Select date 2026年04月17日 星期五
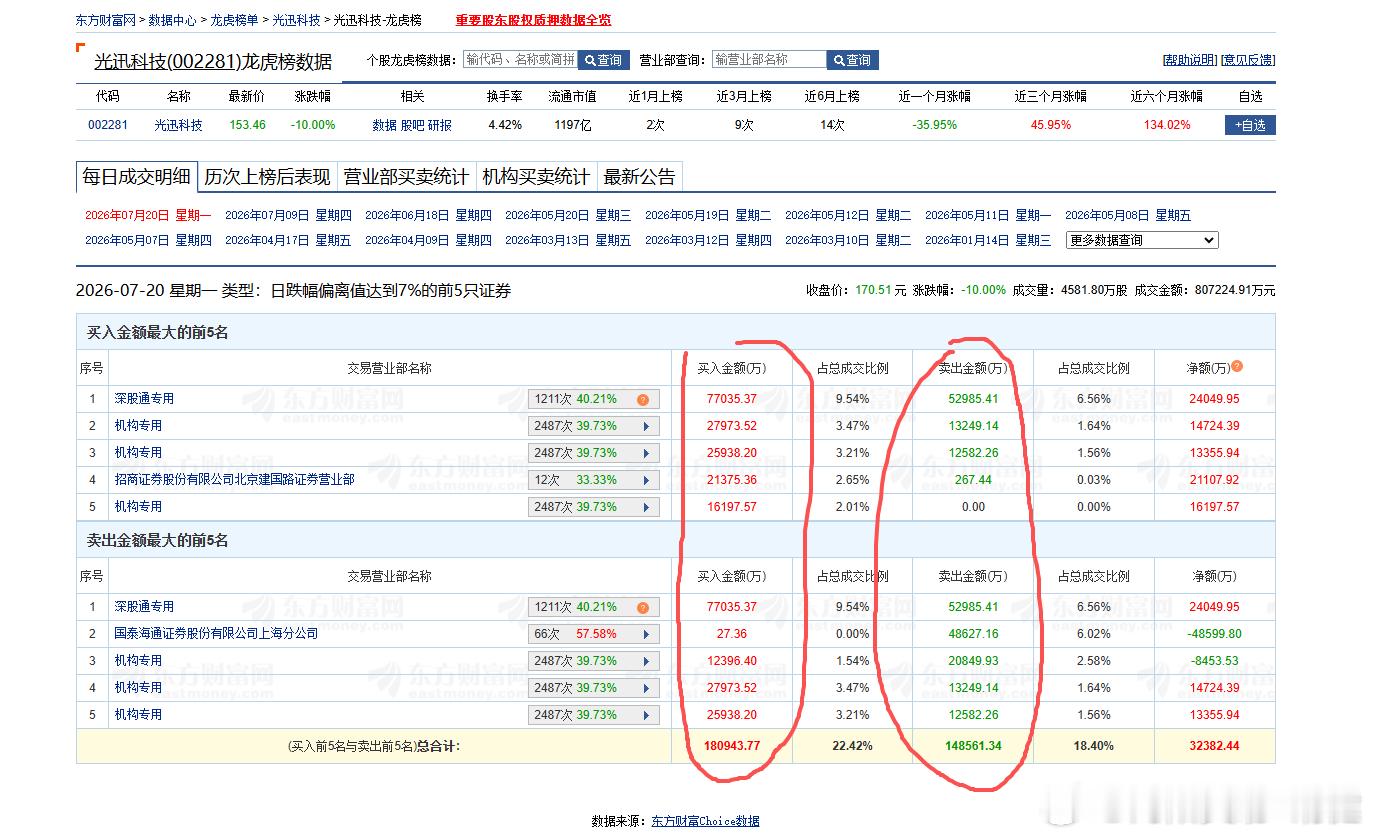The height and width of the screenshot is (840, 1374). coord(288,240)
